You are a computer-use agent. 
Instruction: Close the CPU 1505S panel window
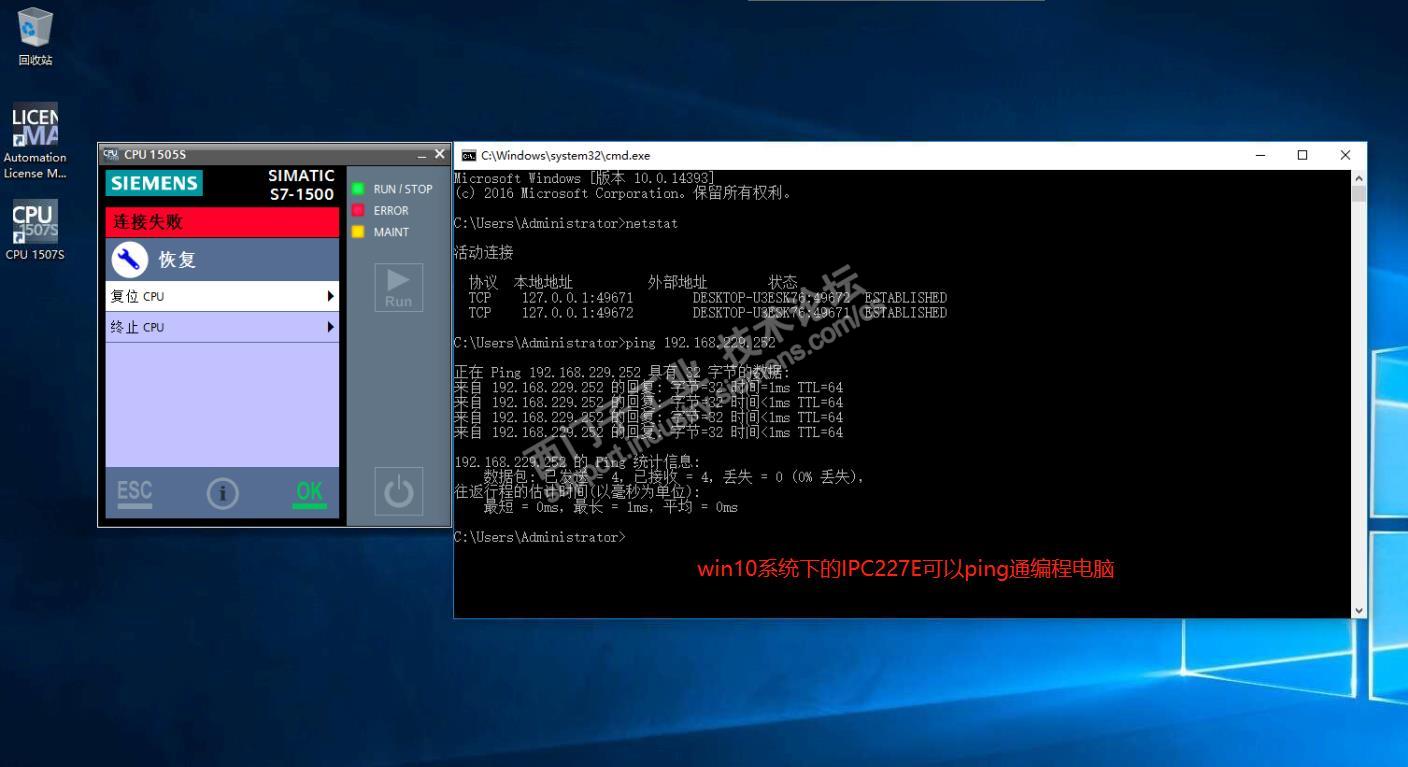click(x=440, y=154)
